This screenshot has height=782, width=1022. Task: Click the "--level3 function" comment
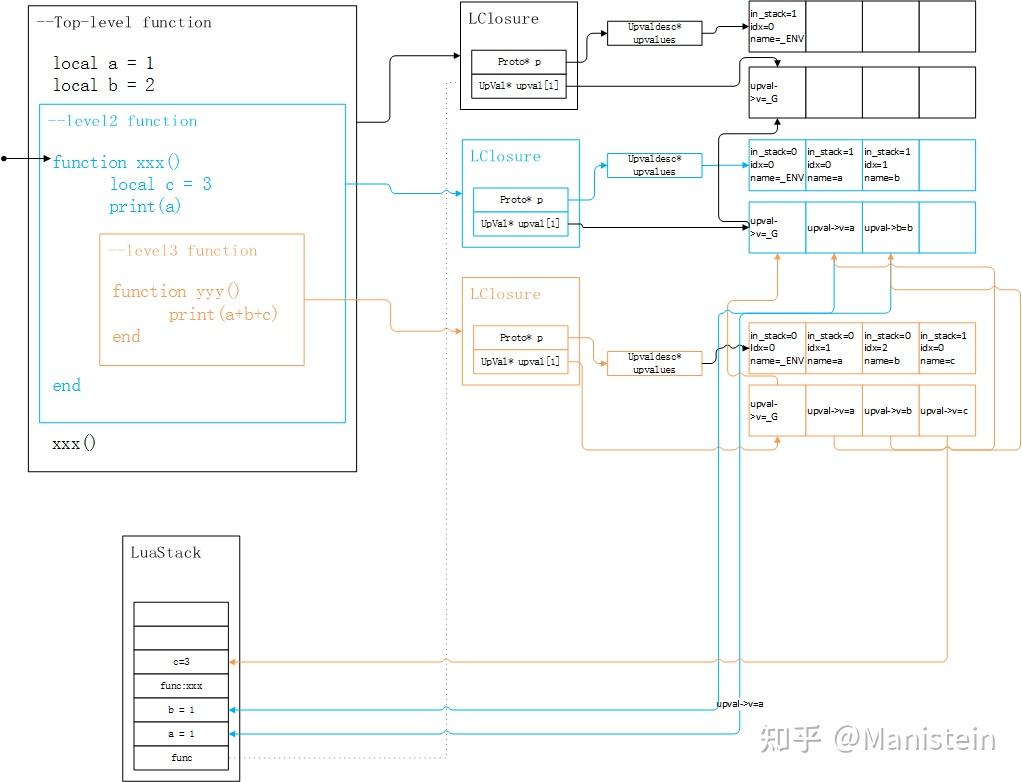coord(182,251)
